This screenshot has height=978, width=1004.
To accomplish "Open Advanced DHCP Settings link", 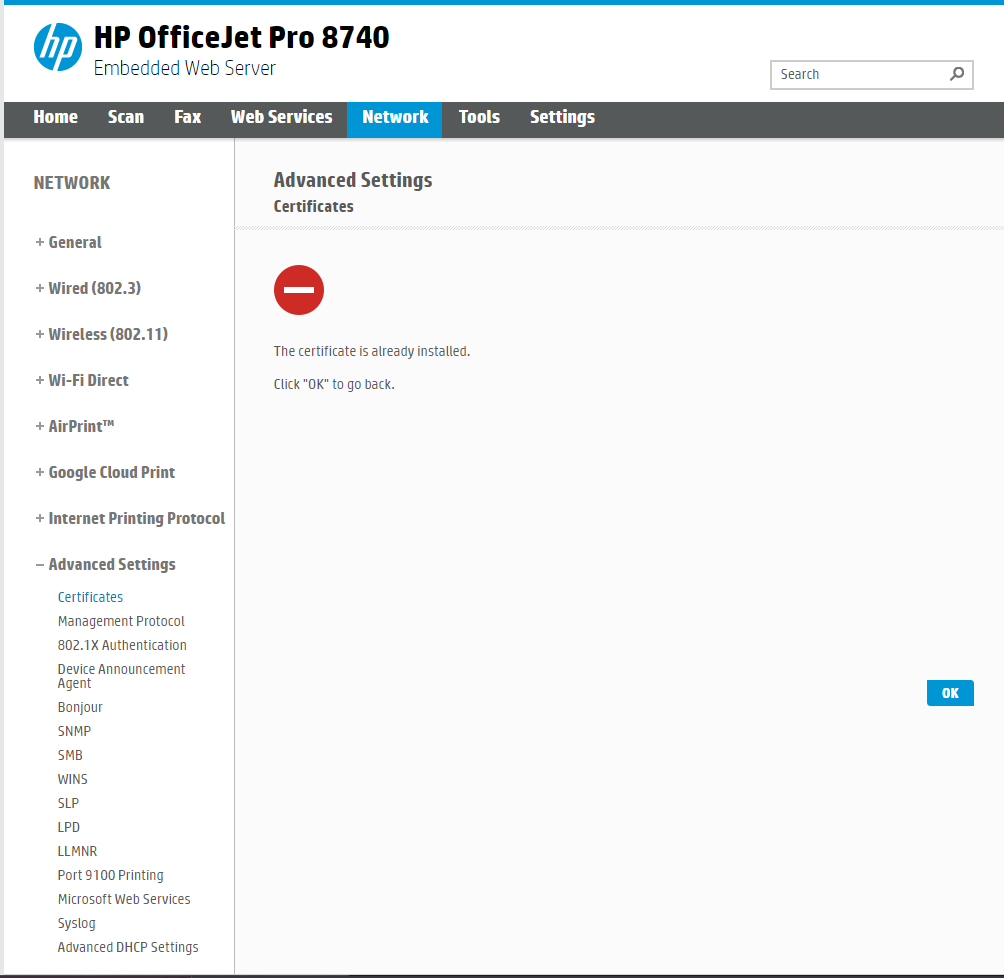I will (128, 947).
